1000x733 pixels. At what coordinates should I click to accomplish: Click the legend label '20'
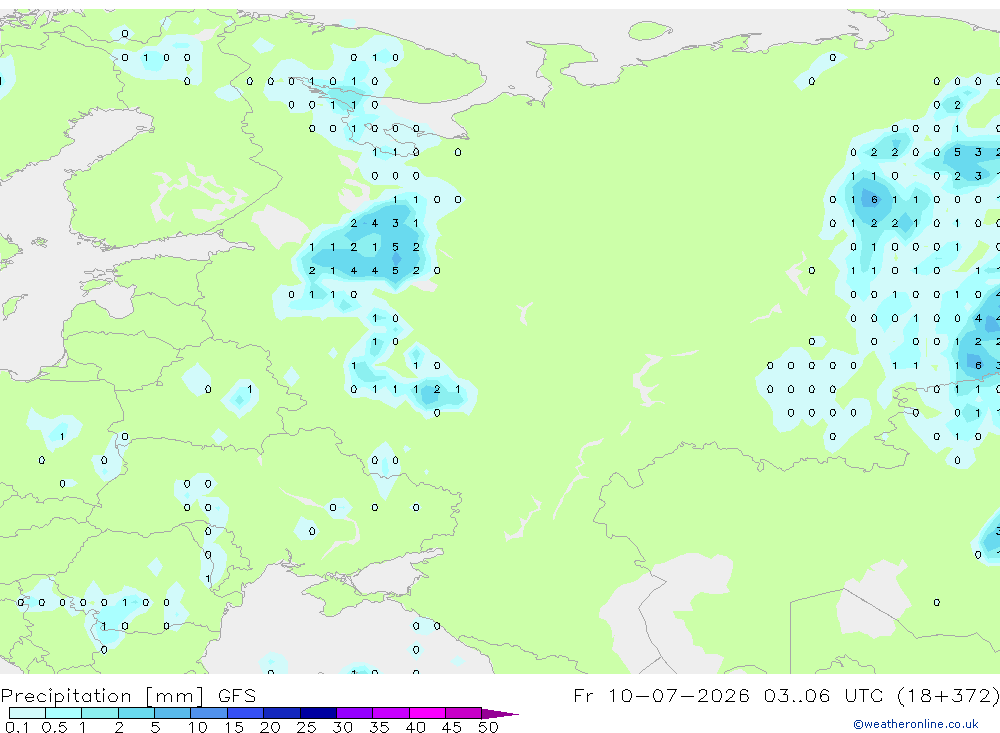click(270, 727)
